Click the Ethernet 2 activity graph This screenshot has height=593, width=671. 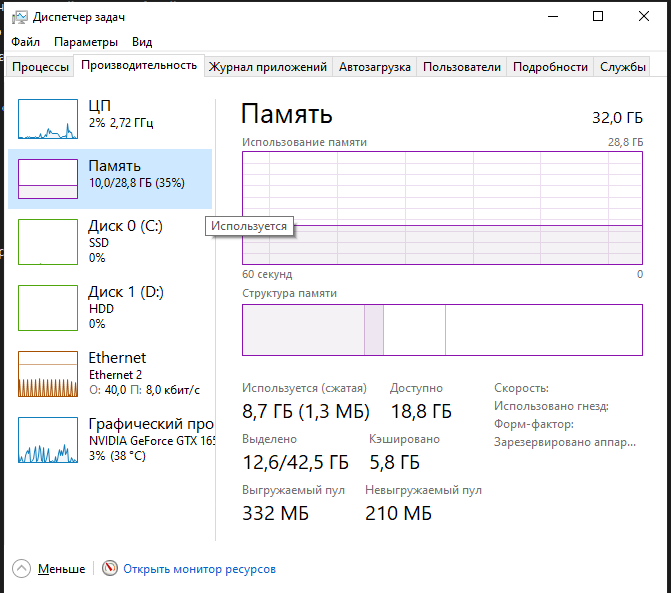click(x=48, y=374)
